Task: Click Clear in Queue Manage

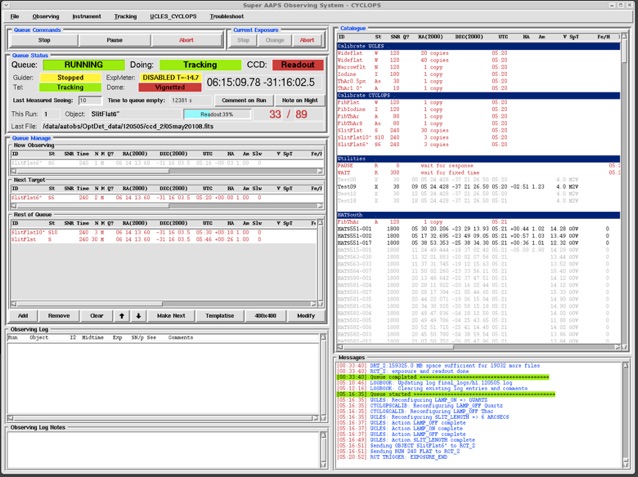Action: [96, 315]
